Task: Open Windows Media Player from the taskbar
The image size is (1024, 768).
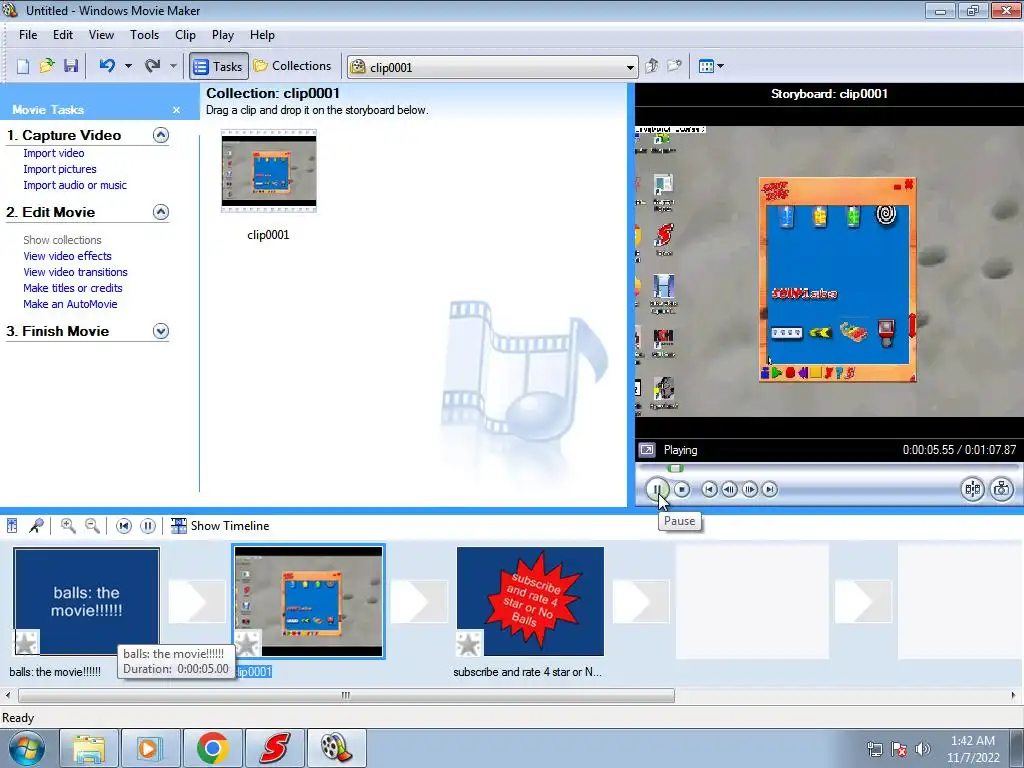Action: click(x=150, y=748)
